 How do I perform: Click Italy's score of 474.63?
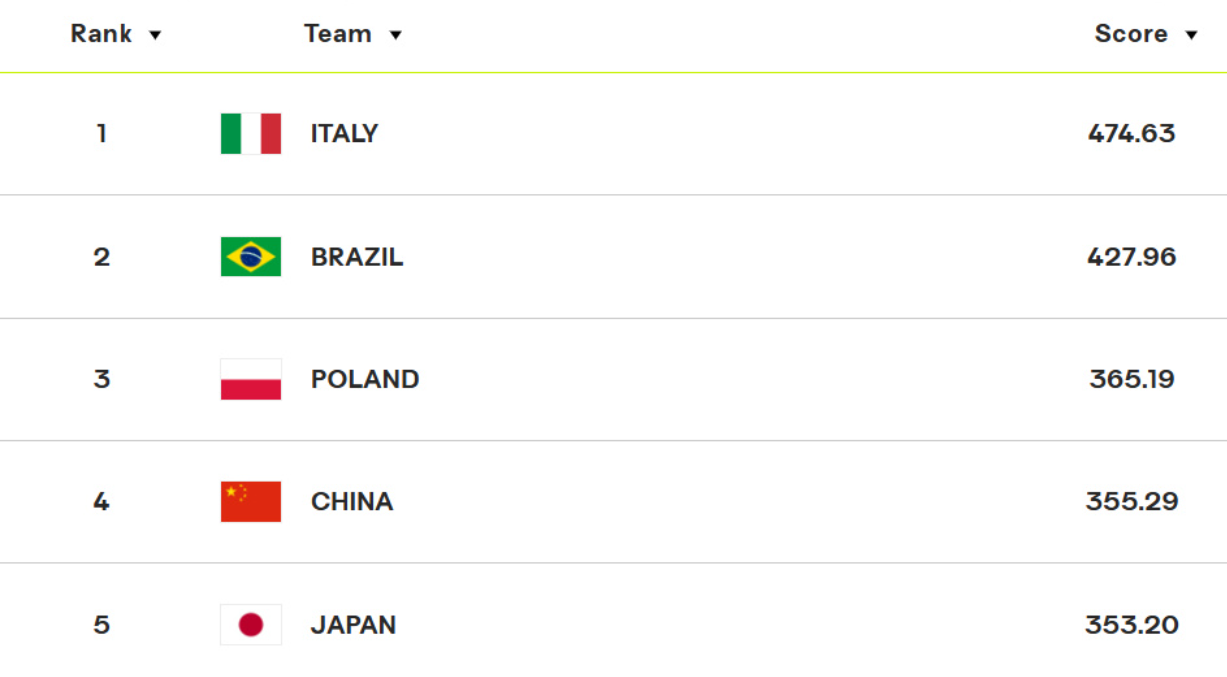1132,134
